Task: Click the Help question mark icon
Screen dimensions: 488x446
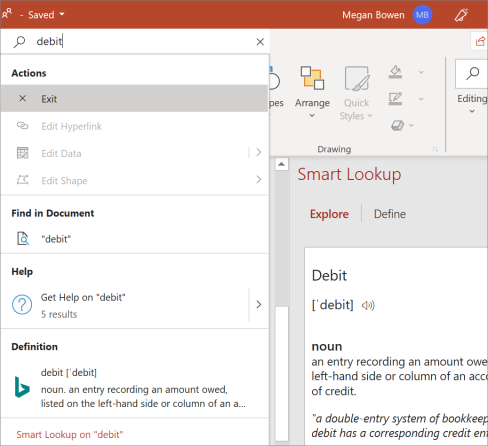Action: coord(22,304)
